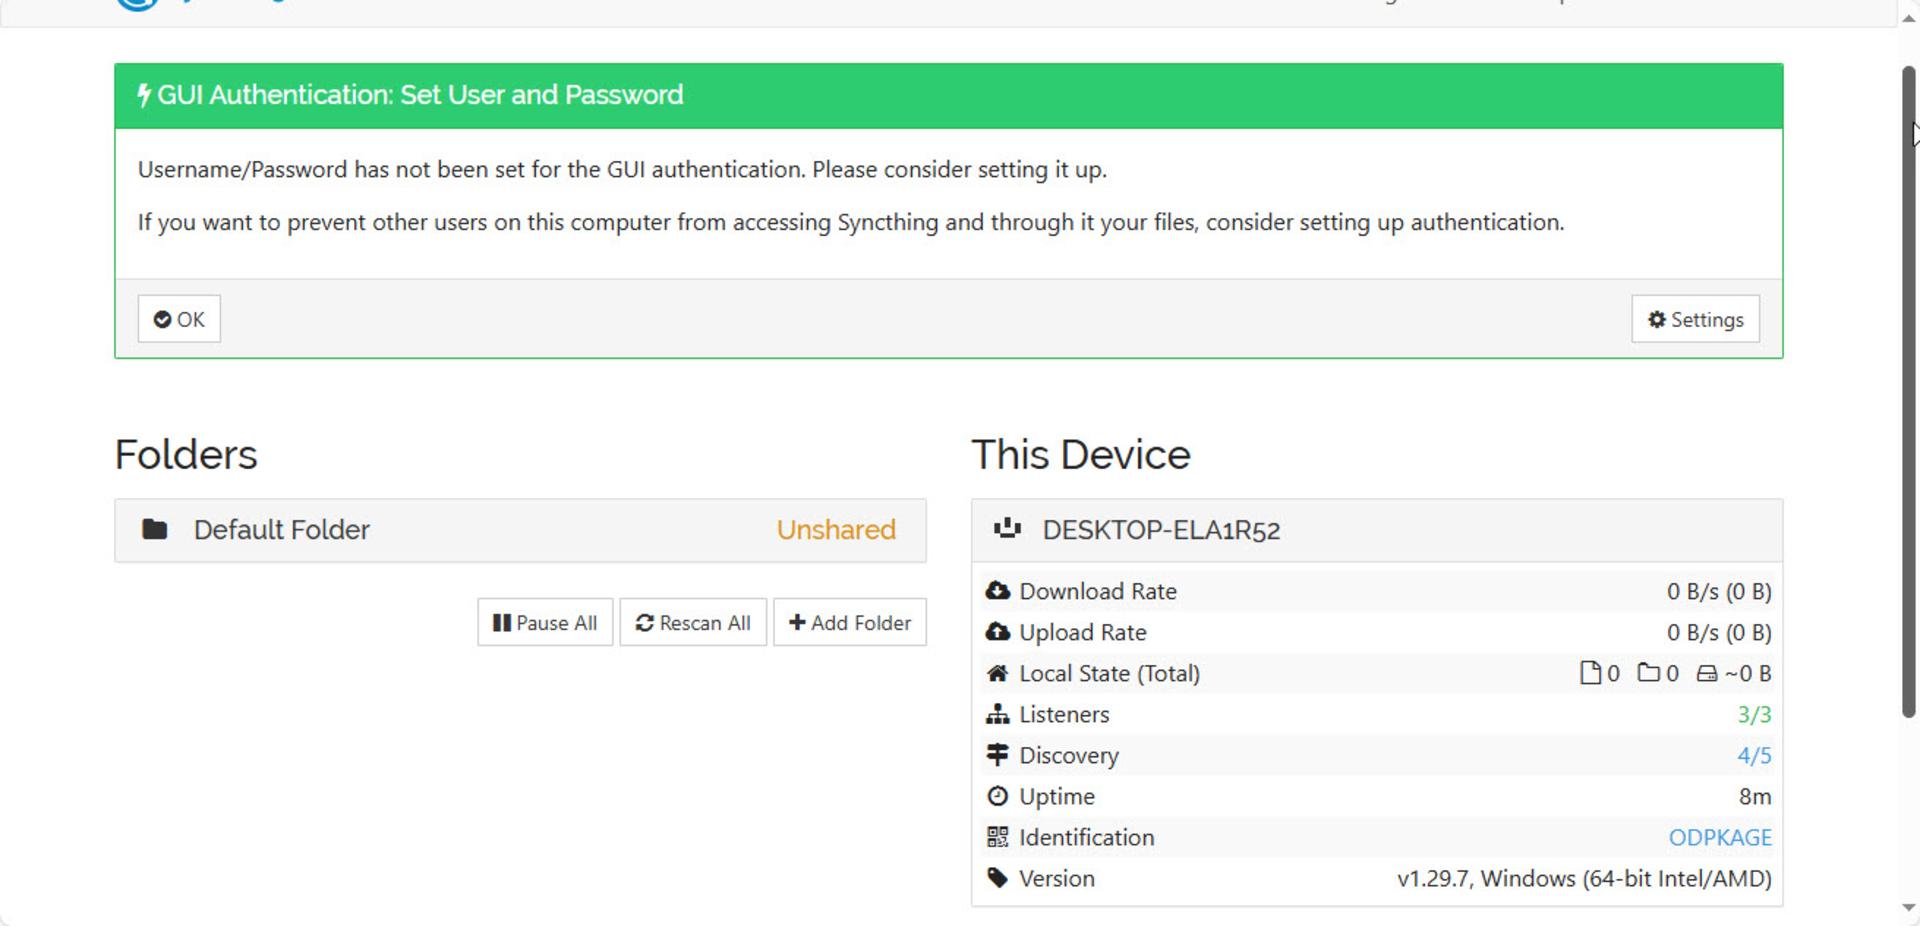
Task: Click the Identification QR code icon
Action: click(997, 837)
